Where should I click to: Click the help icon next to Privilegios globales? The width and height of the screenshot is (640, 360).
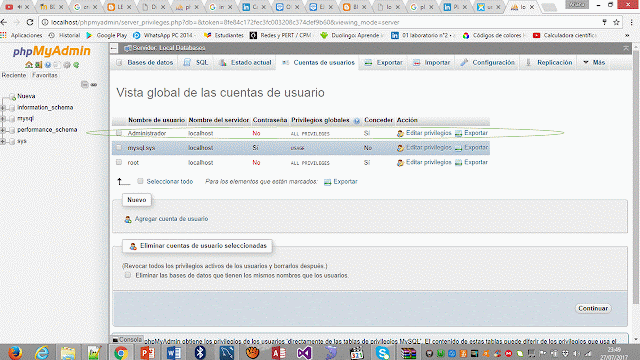[x=357, y=121]
